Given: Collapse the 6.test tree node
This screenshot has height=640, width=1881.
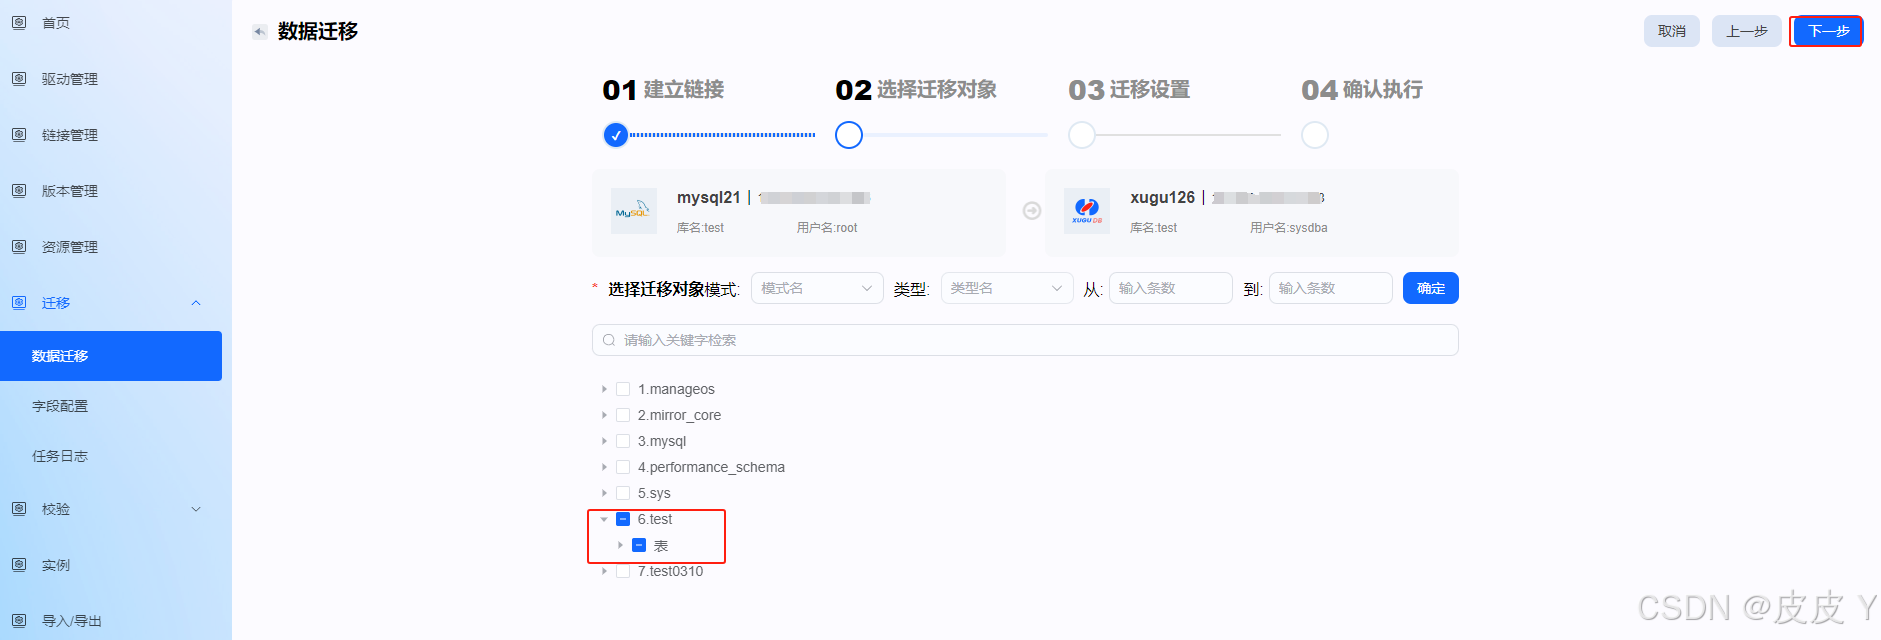Looking at the screenshot, I should (604, 519).
